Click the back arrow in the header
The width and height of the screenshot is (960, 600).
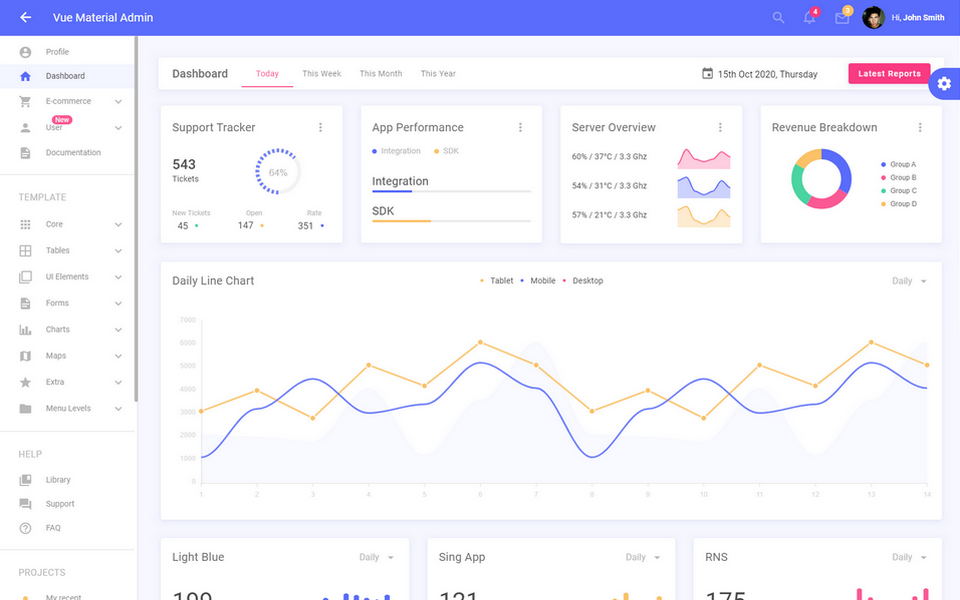coord(24,17)
